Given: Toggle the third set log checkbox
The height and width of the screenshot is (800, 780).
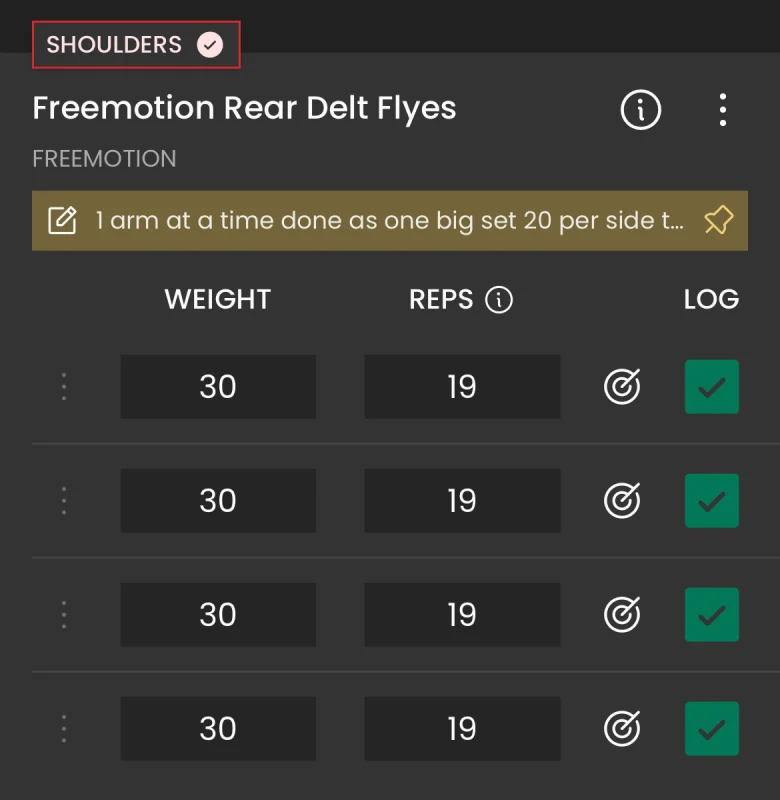Looking at the screenshot, I should click(712, 615).
